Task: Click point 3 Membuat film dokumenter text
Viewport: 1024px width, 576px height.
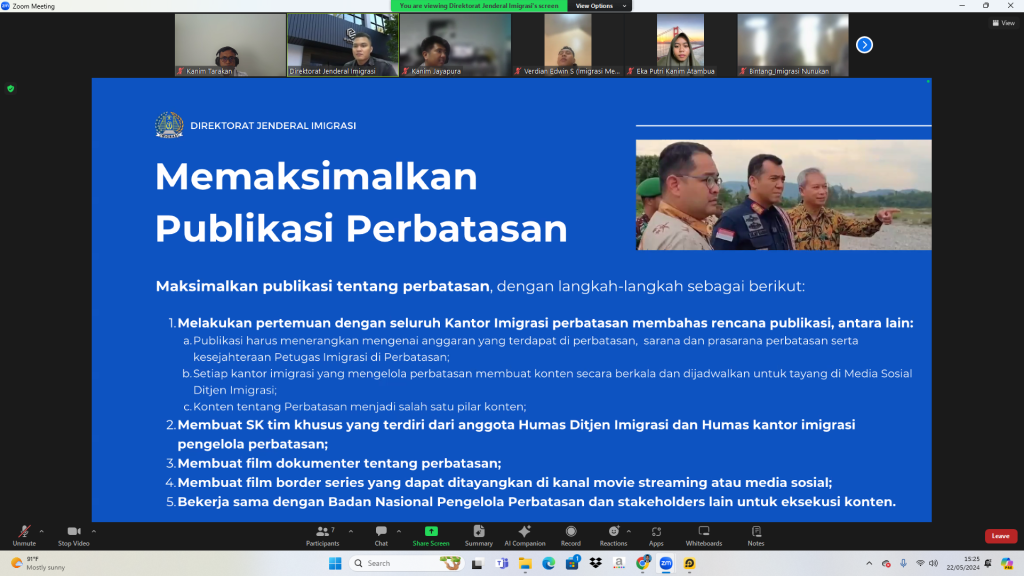Action: click(x=340, y=463)
